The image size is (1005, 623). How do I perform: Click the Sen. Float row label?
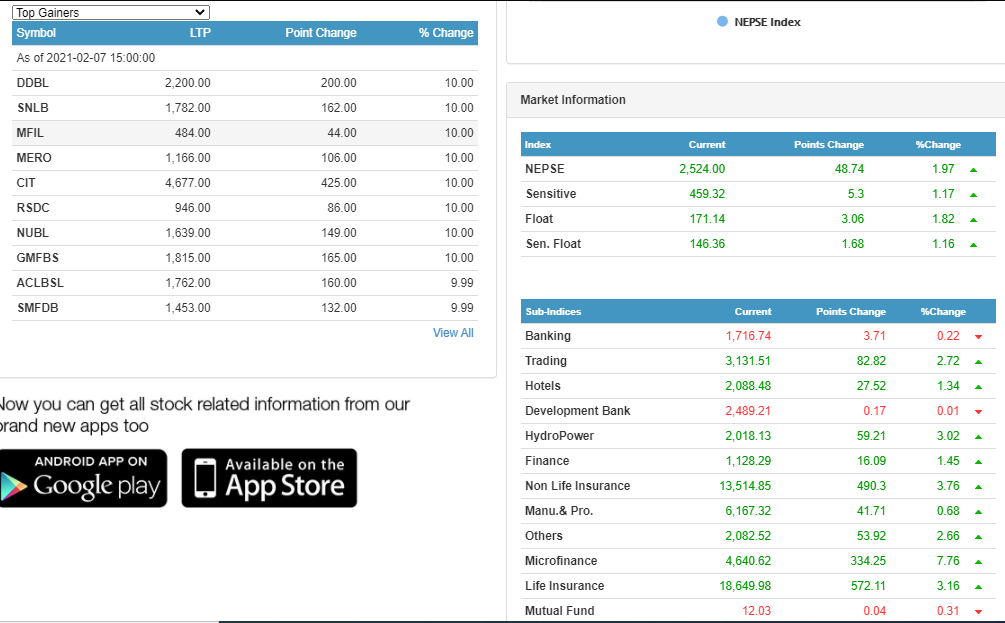pos(553,244)
